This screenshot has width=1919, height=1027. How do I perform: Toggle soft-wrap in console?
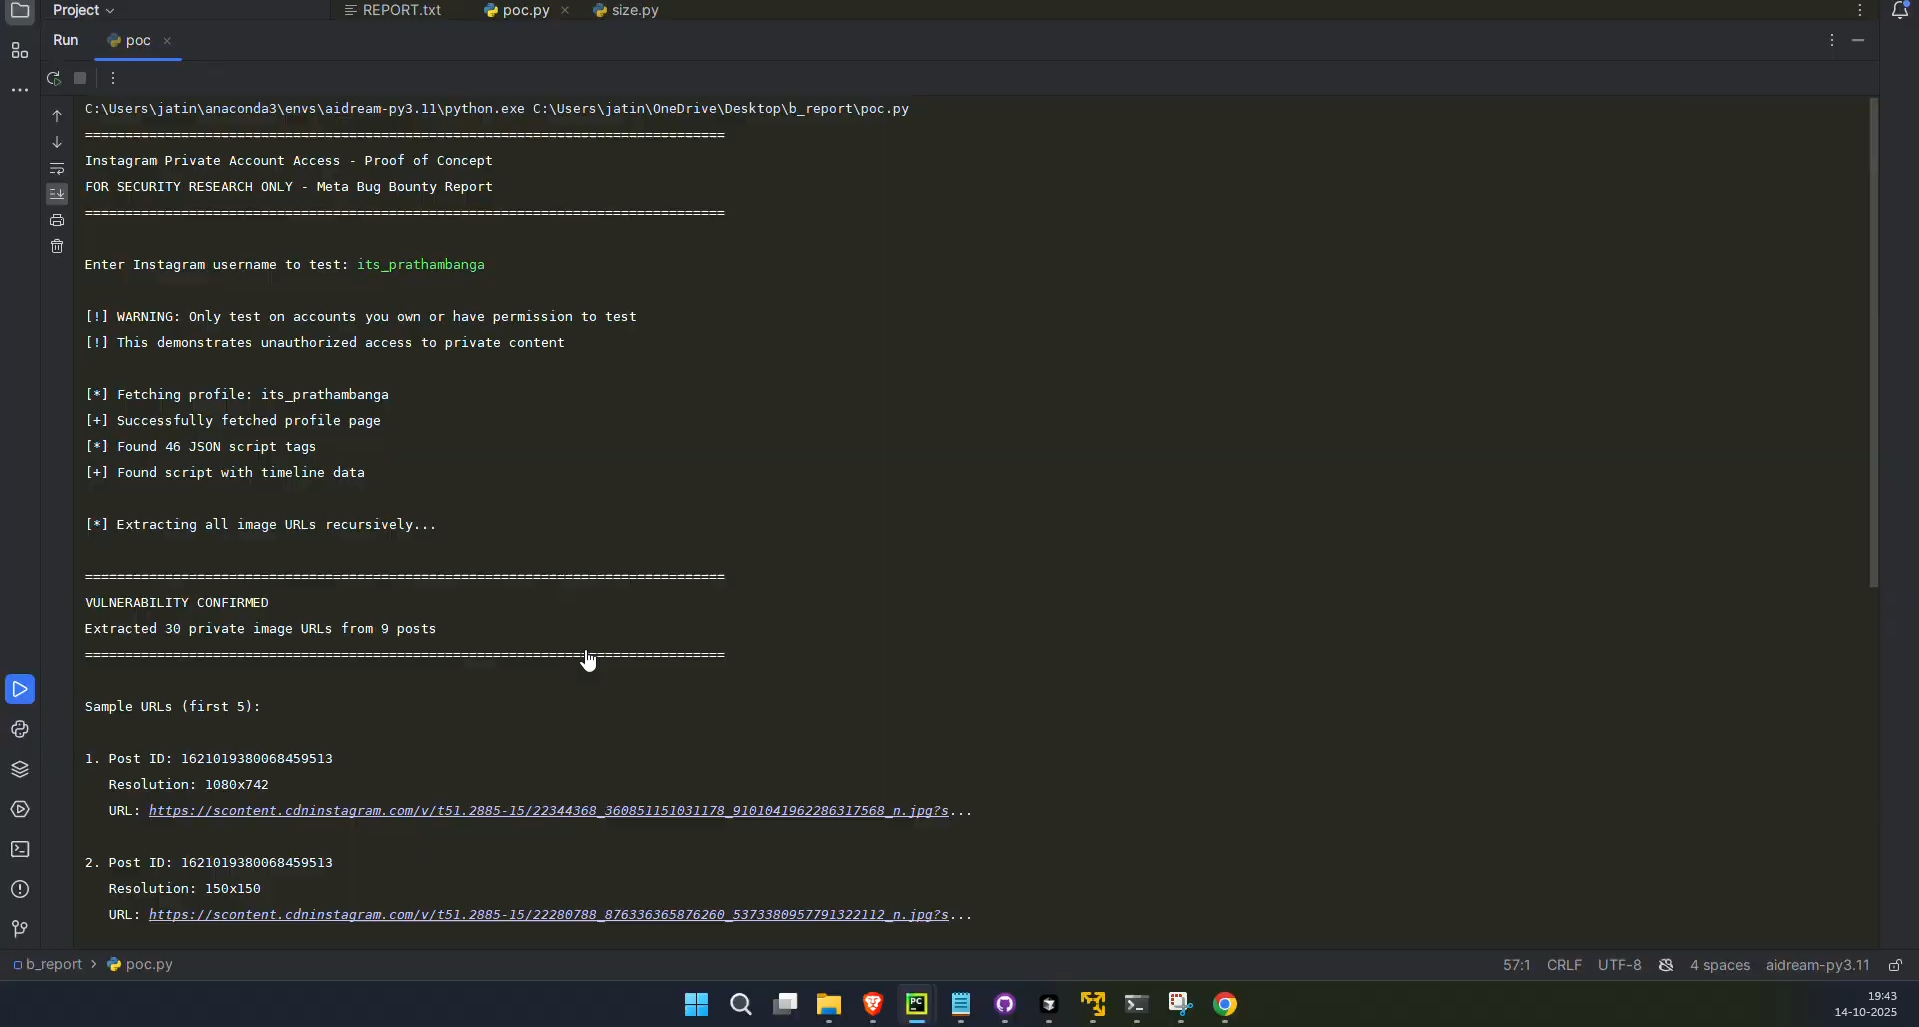(x=57, y=168)
